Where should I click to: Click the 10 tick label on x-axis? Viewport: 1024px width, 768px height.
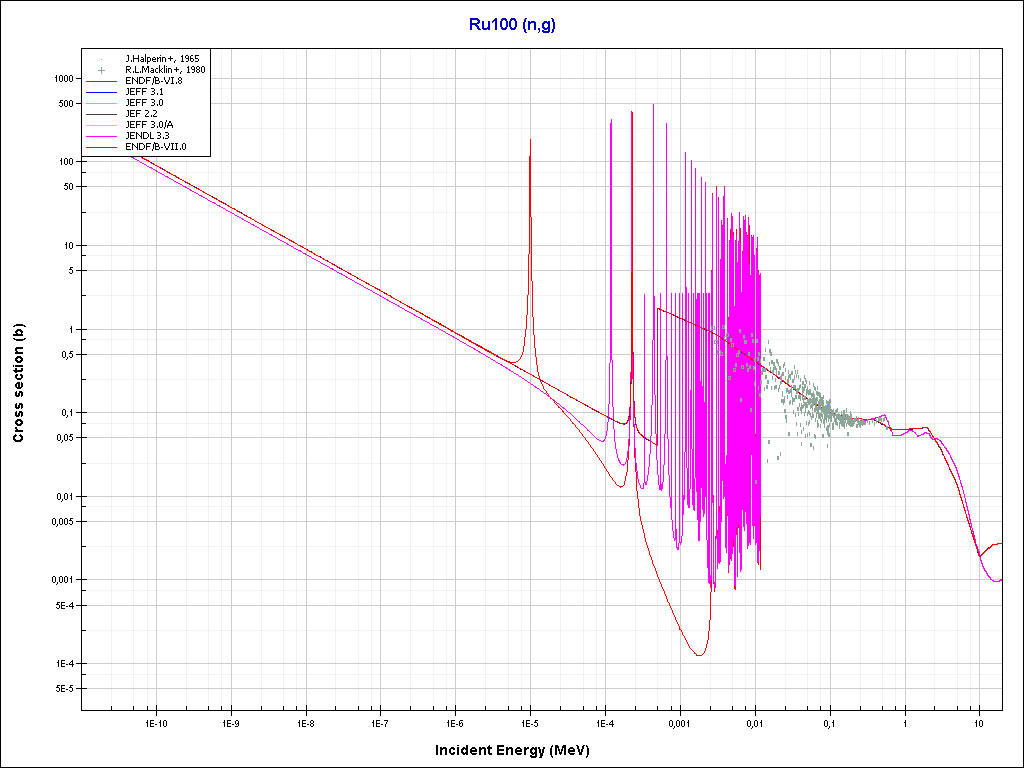pos(979,723)
